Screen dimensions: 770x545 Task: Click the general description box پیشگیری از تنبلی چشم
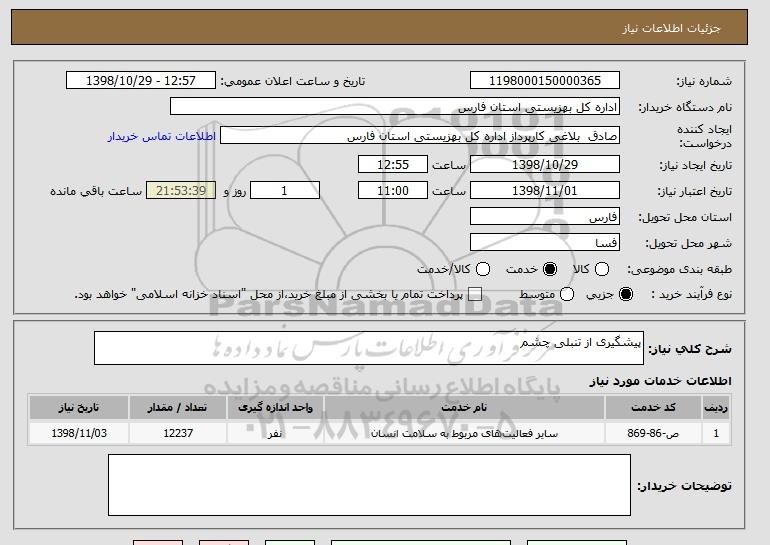(x=369, y=348)
